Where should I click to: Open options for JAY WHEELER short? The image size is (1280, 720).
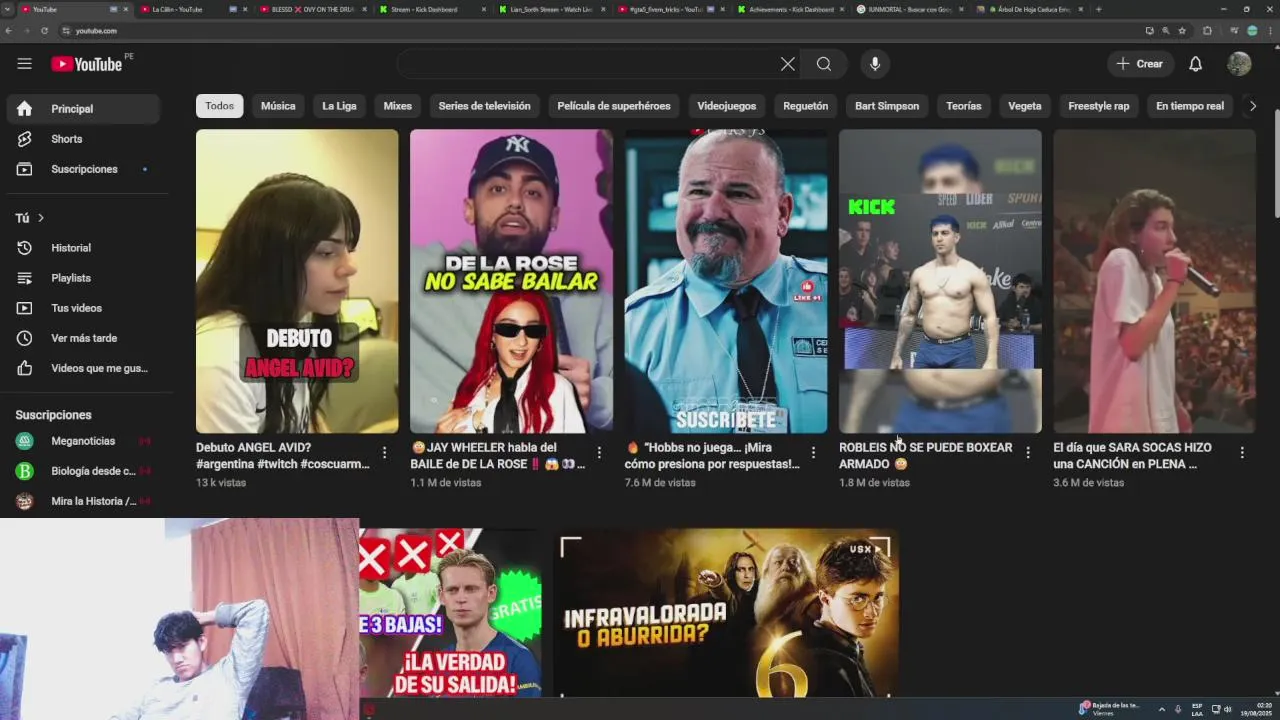599,453
